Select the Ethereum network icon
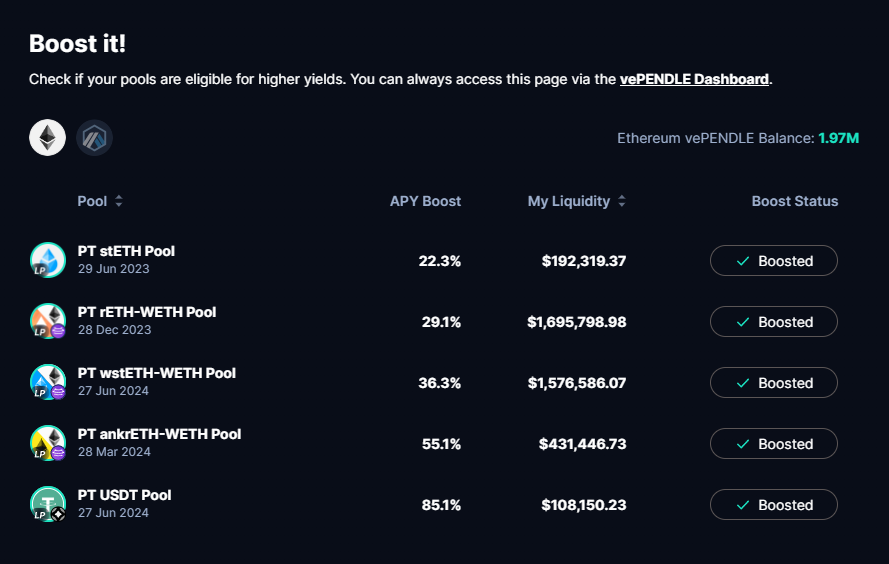889x564 pixels. (47, 137)
